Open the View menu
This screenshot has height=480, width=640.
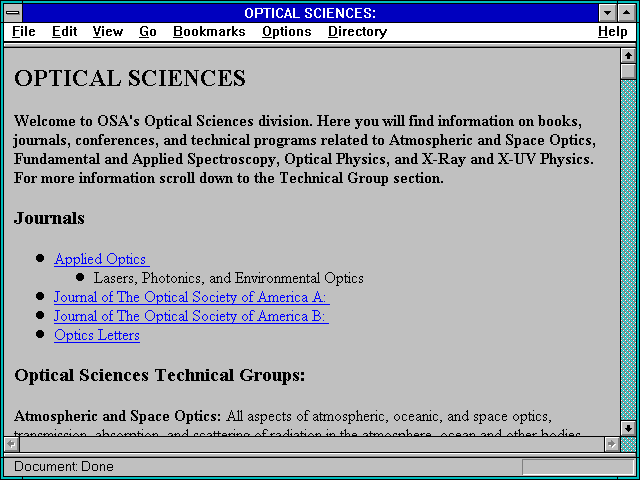[x=108, y=32]
